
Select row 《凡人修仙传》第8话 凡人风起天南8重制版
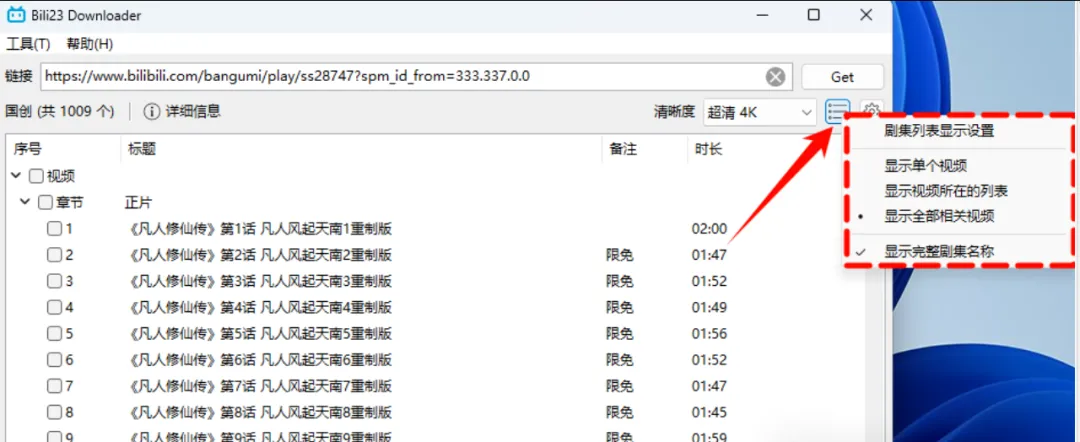click(261, 412)
